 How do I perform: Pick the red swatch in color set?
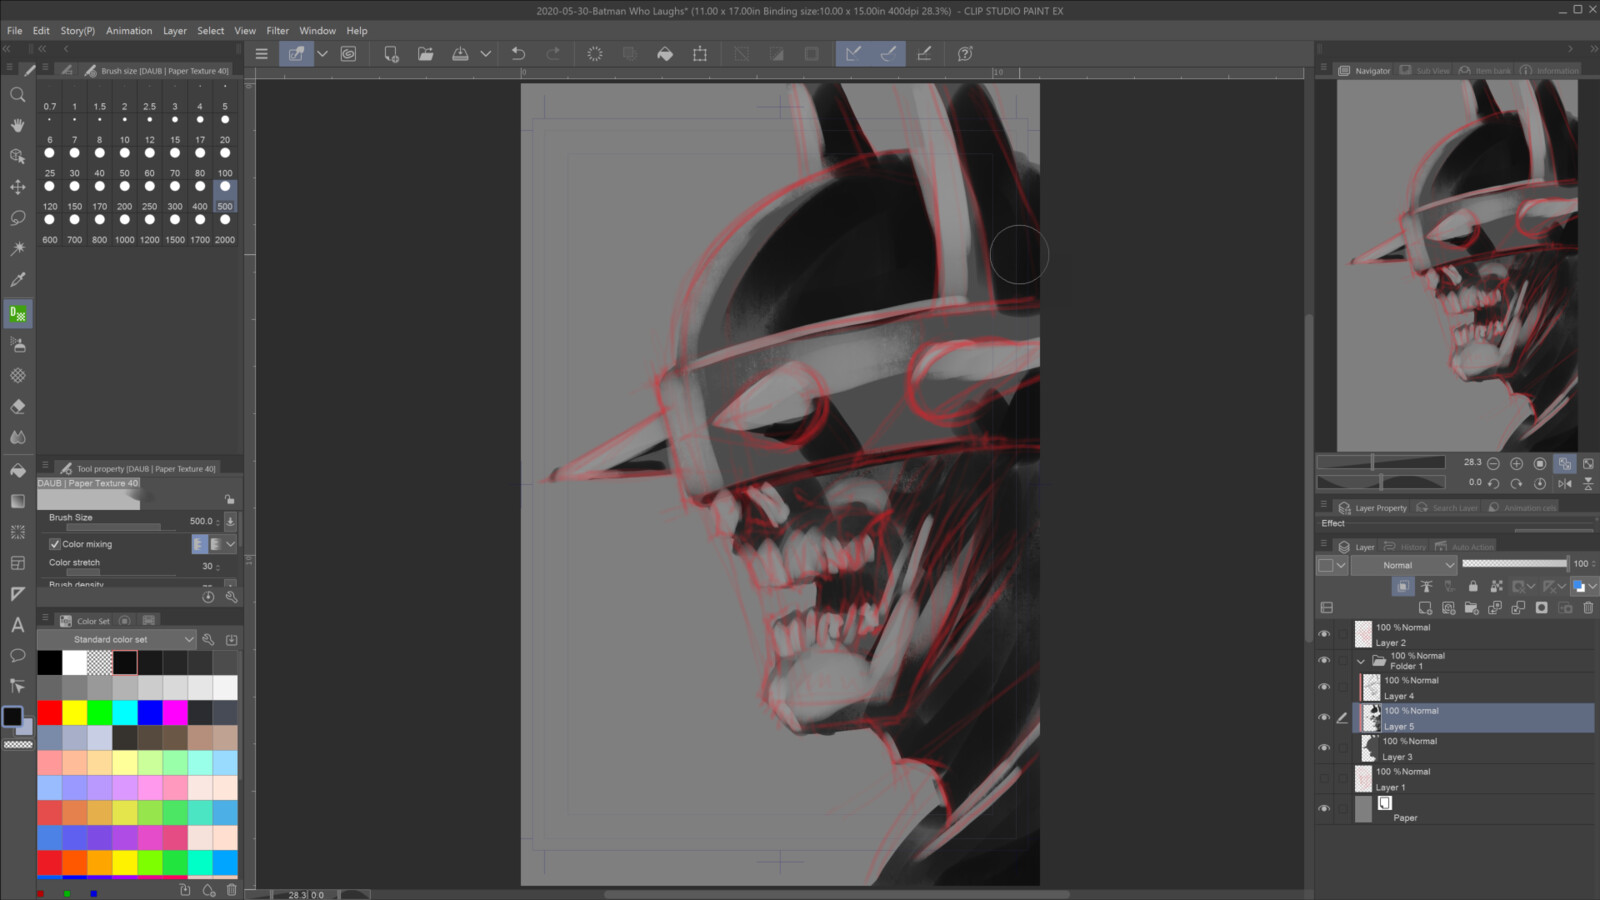point(49,712)
